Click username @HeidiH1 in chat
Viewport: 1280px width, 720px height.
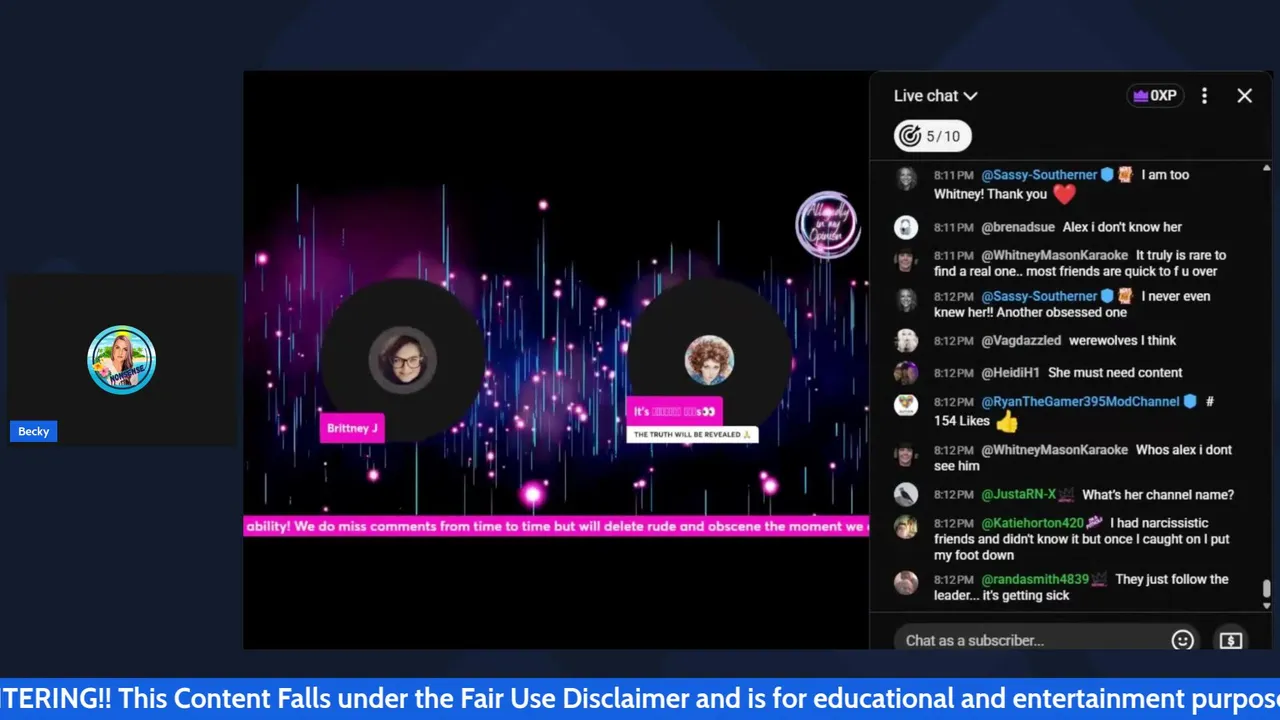tap(1010, 373)
